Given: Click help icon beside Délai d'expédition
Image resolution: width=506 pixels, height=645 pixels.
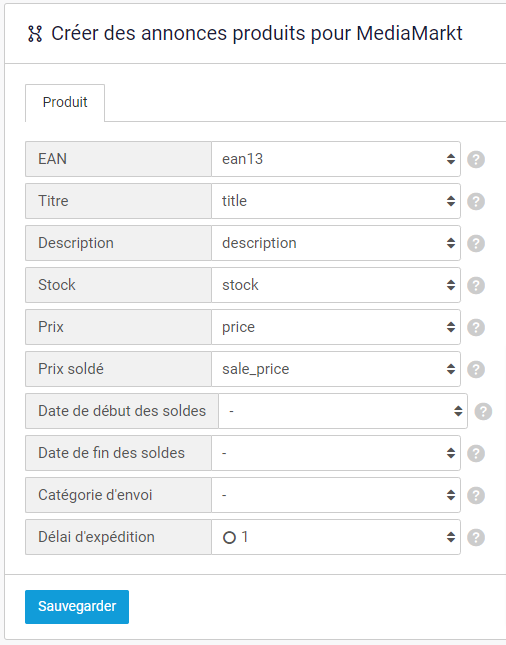Looking at the screenshot, I should pos(476,537).
